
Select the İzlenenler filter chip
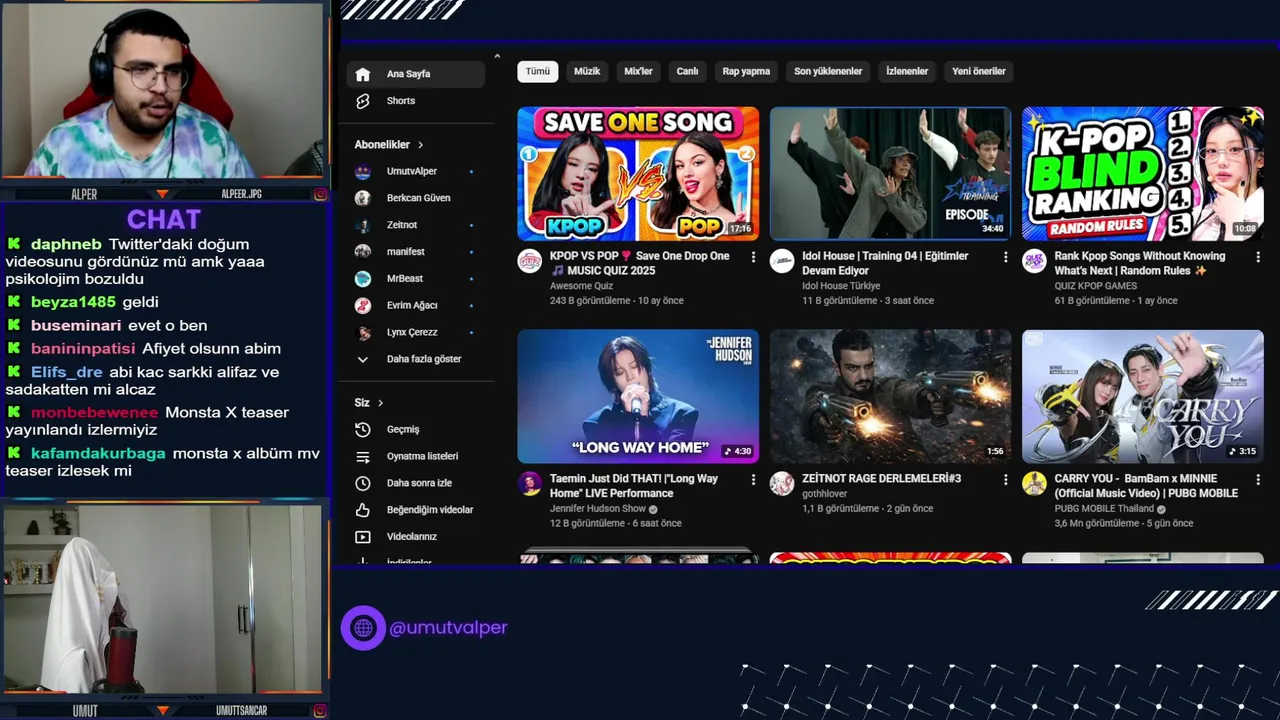click(x=907, y=71)
